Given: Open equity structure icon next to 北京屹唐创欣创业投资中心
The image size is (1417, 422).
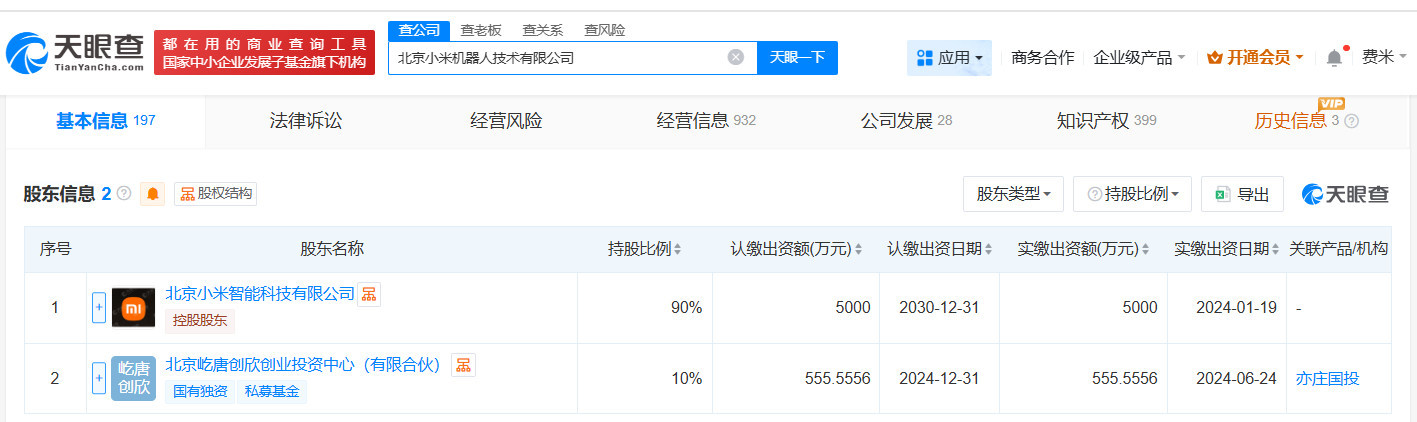Looking at the screenshot, I should point(463,365).
